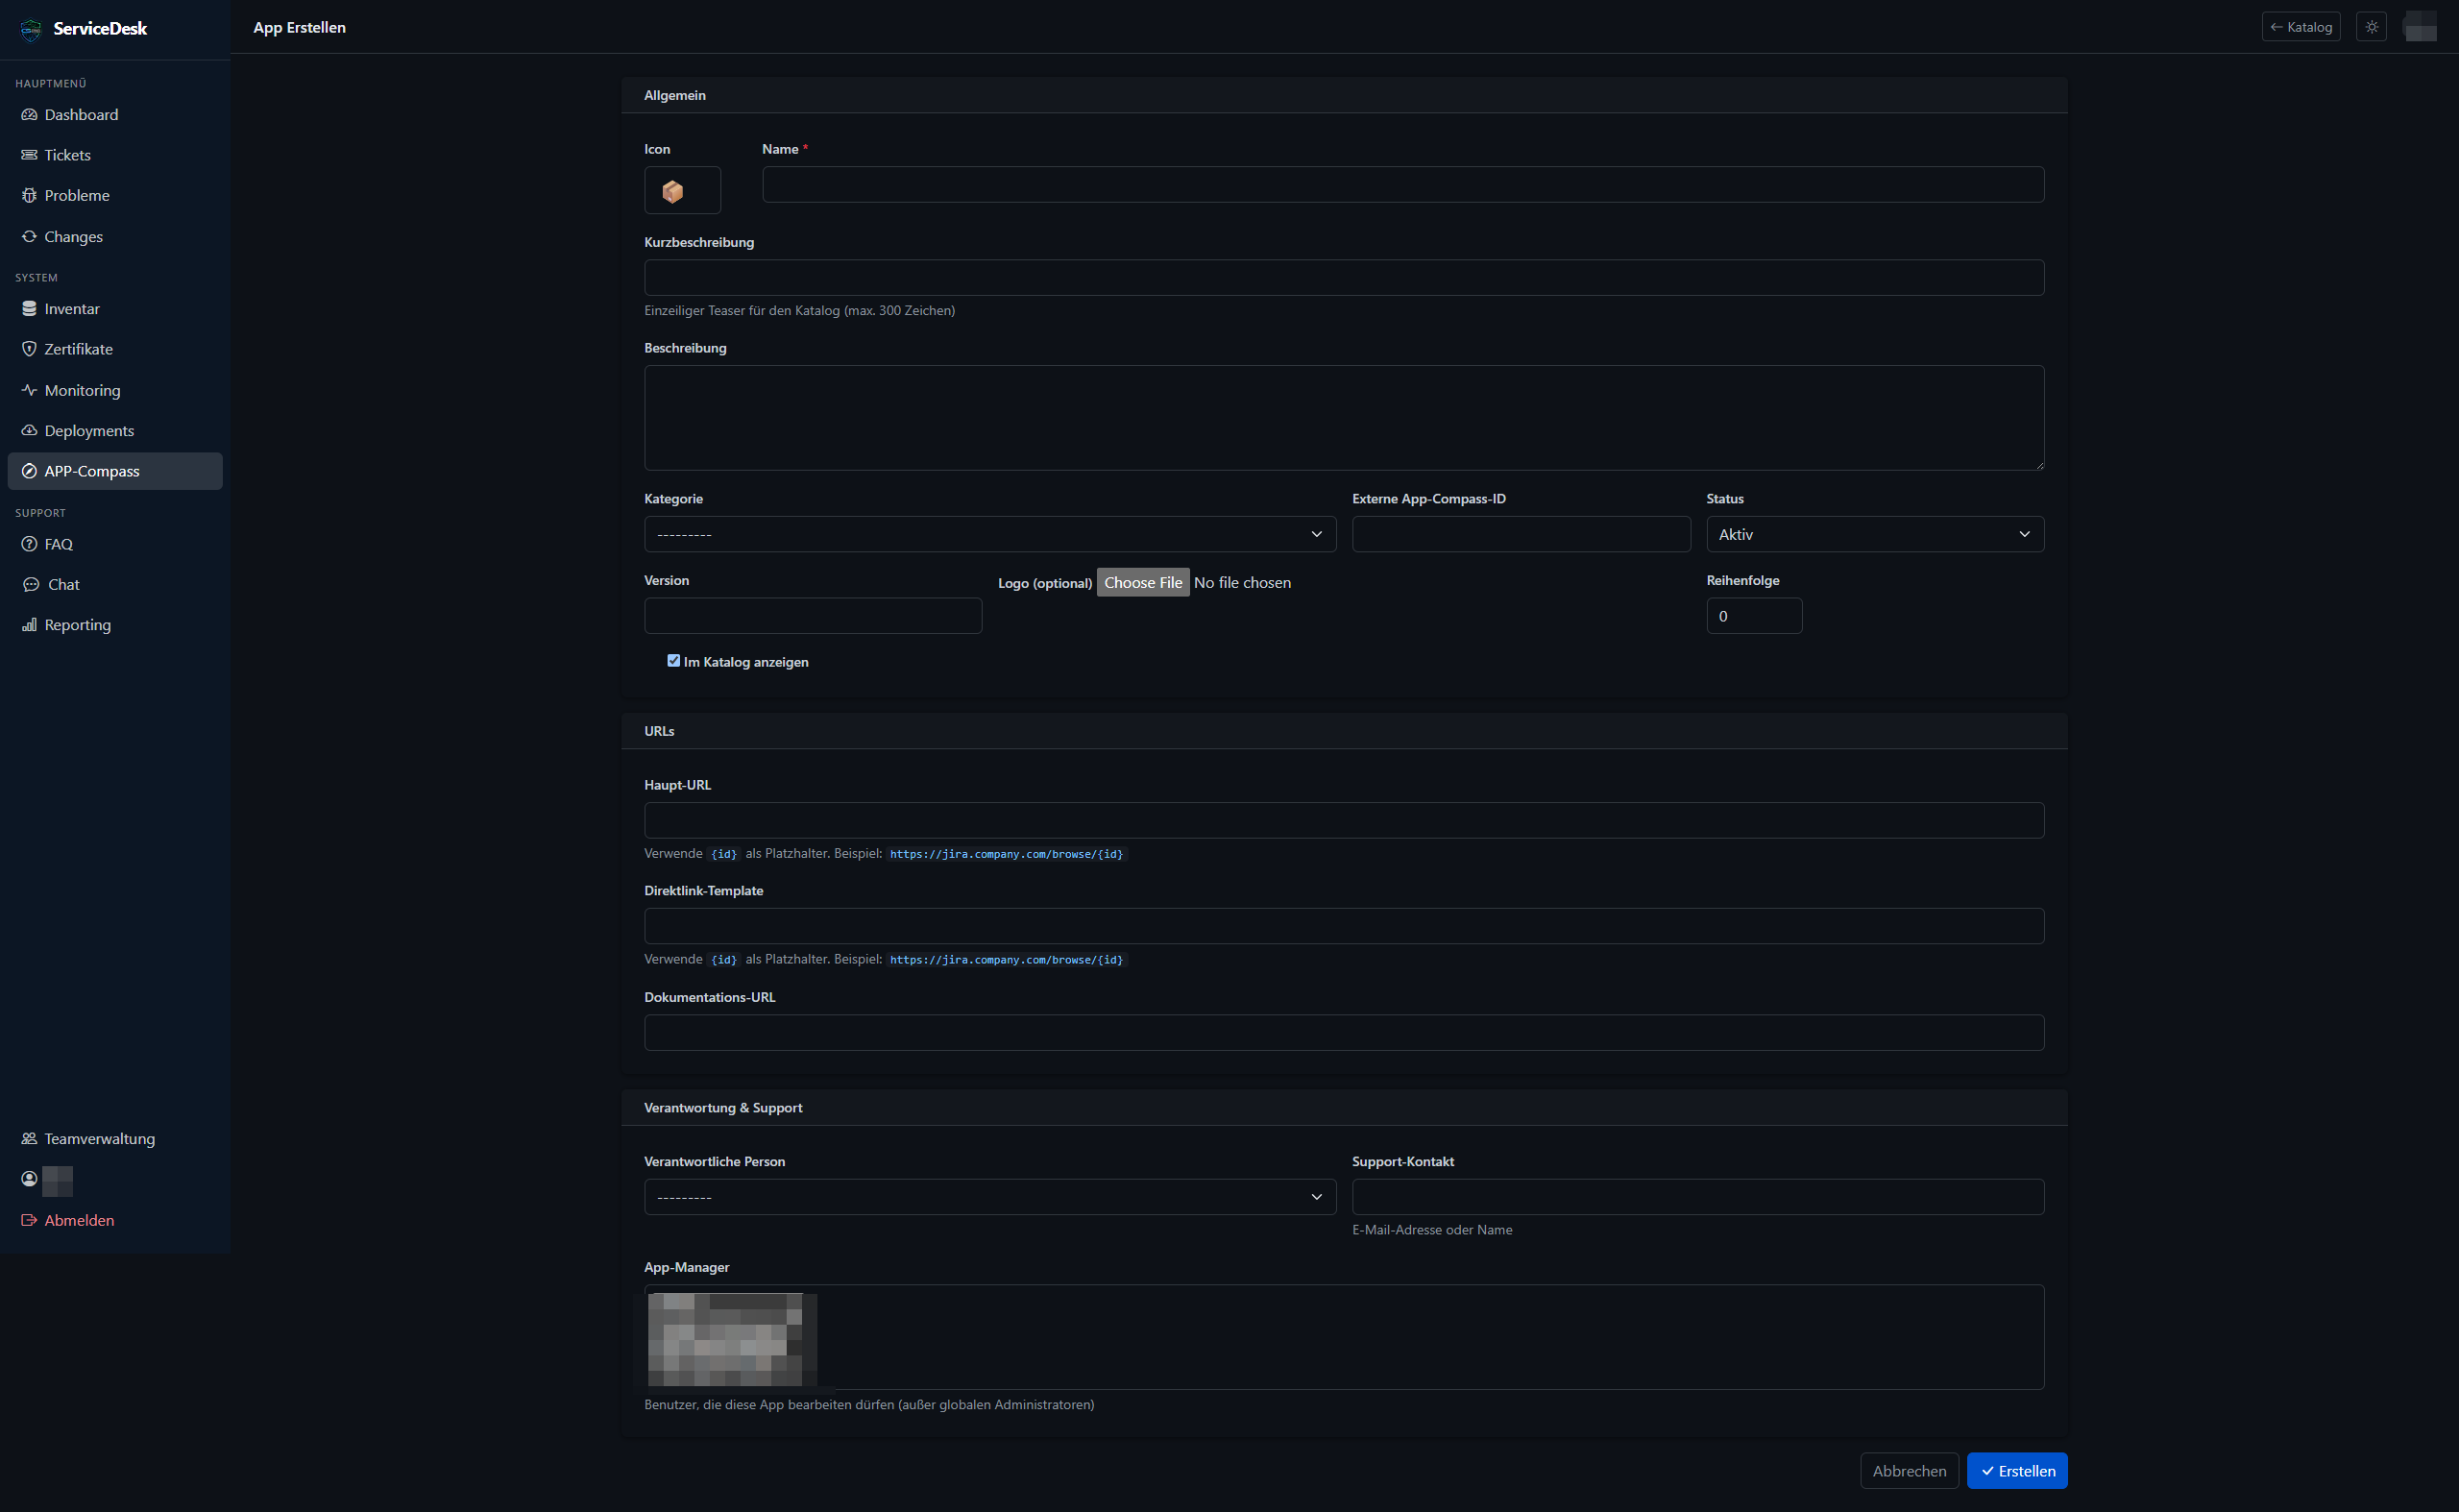The width and height of the screenshot is (2459, 1512).
Task: Open the Status dropdown showing Aktiv
Action: coord(1875,534)
